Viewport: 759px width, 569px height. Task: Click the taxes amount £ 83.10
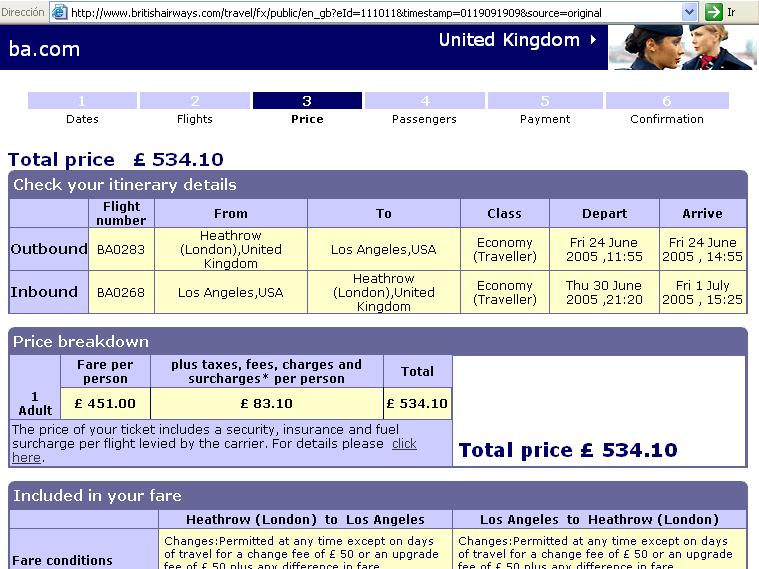coord(267,403)
